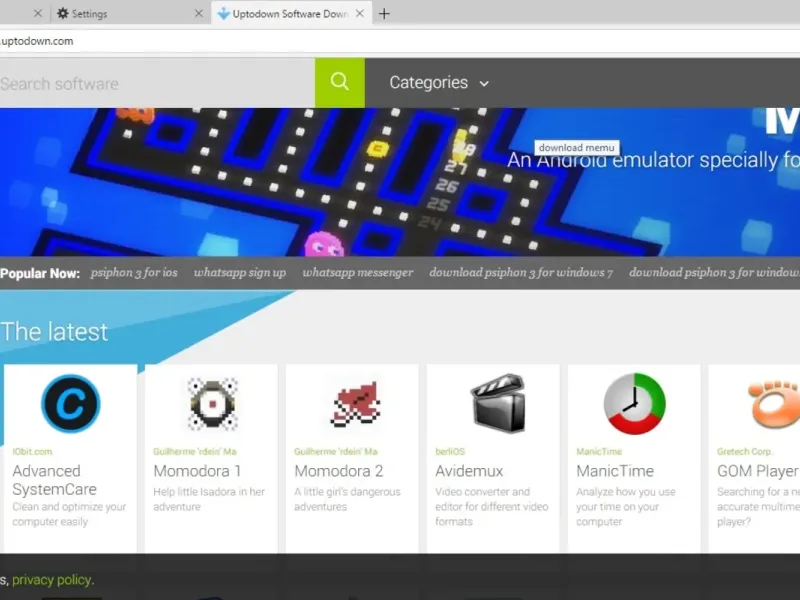Viewport: 800px width, 600px height.
Task: Close the Settings tab
Action: pos(199,14)
